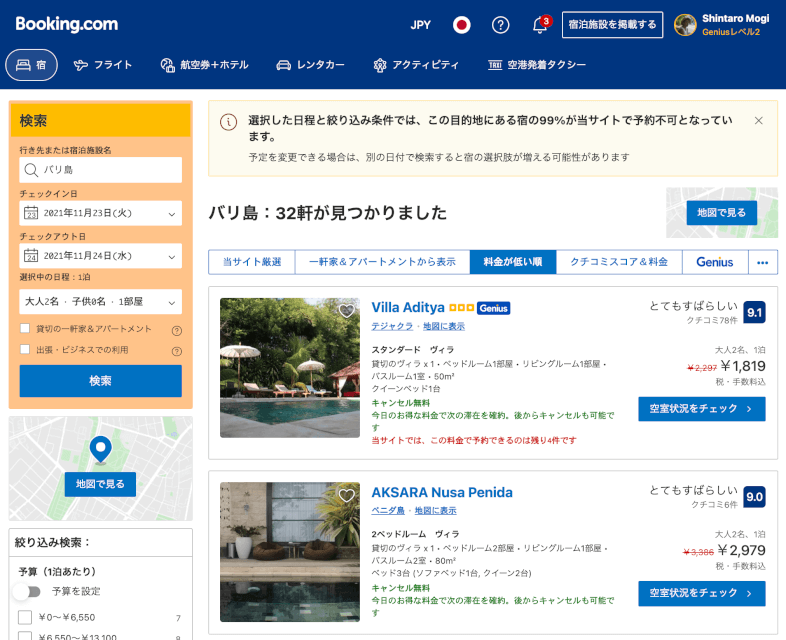Open the AKSARA Nusa Penida photo
786x640 pixels.
[x=290, y=552]
